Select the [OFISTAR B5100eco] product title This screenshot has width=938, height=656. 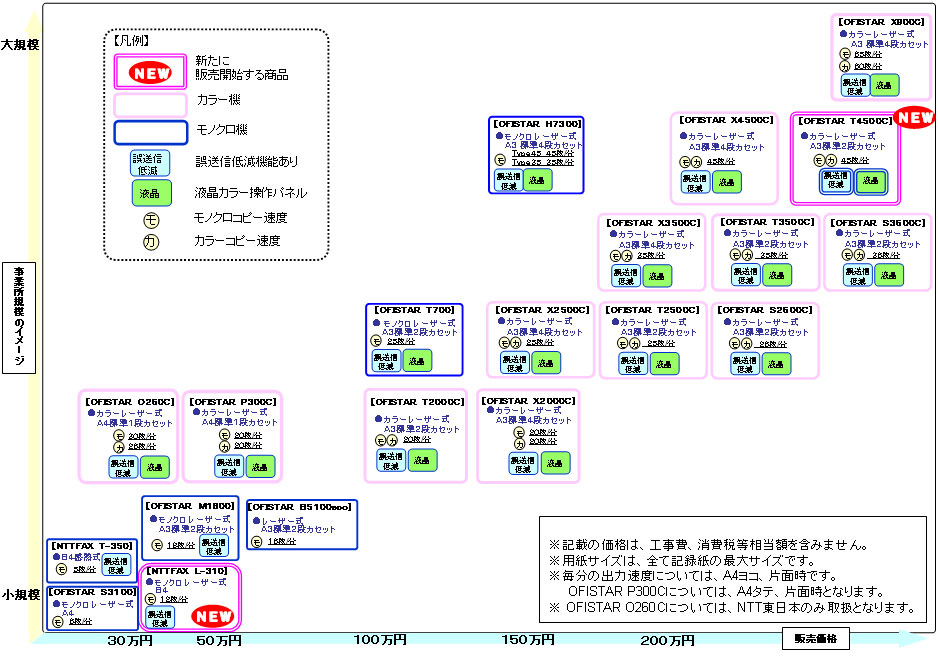click(x=300, y=507)
